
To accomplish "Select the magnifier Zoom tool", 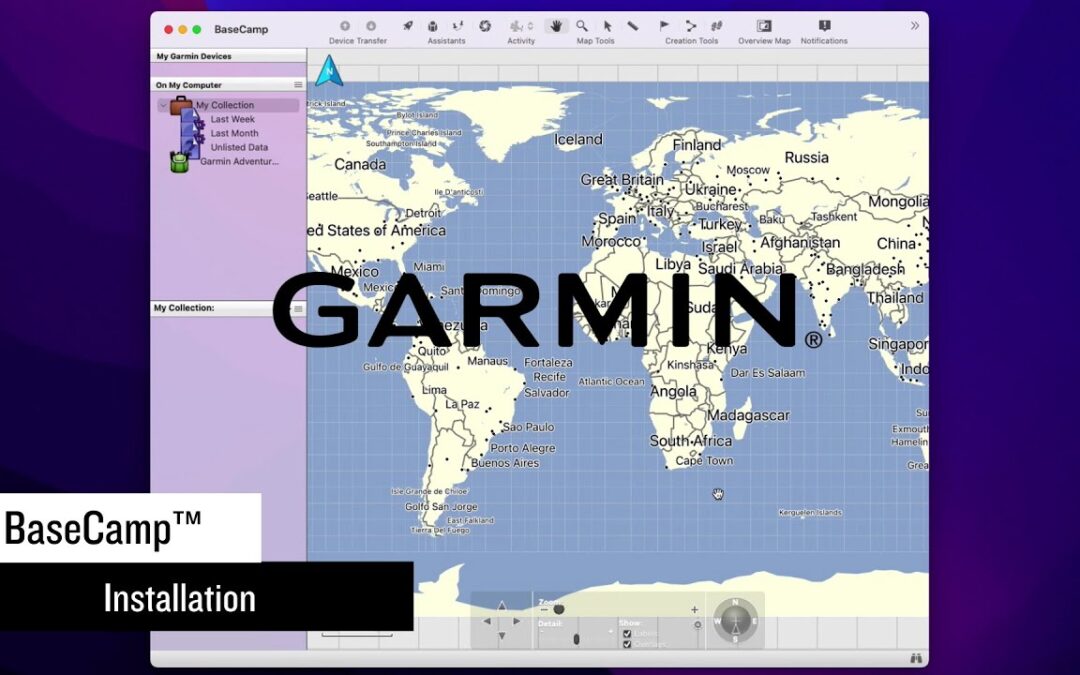I will click(x=582, y=26).
